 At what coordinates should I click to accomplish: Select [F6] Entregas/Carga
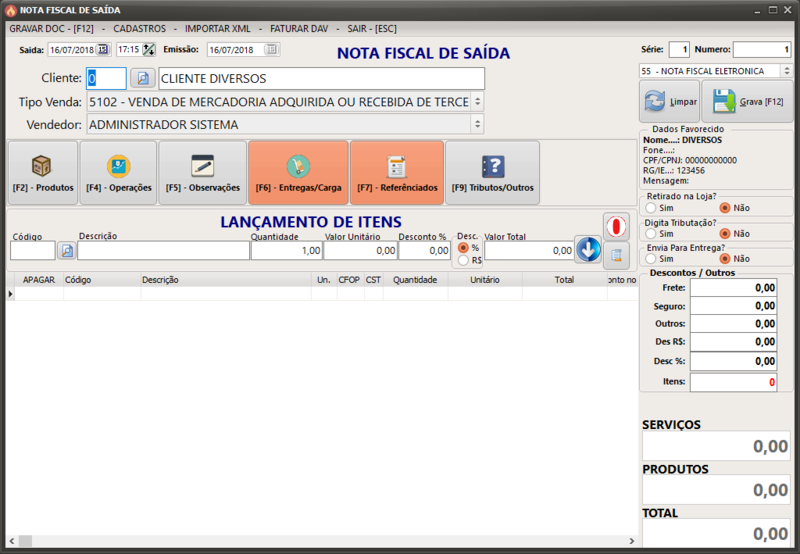coord(298,173)
